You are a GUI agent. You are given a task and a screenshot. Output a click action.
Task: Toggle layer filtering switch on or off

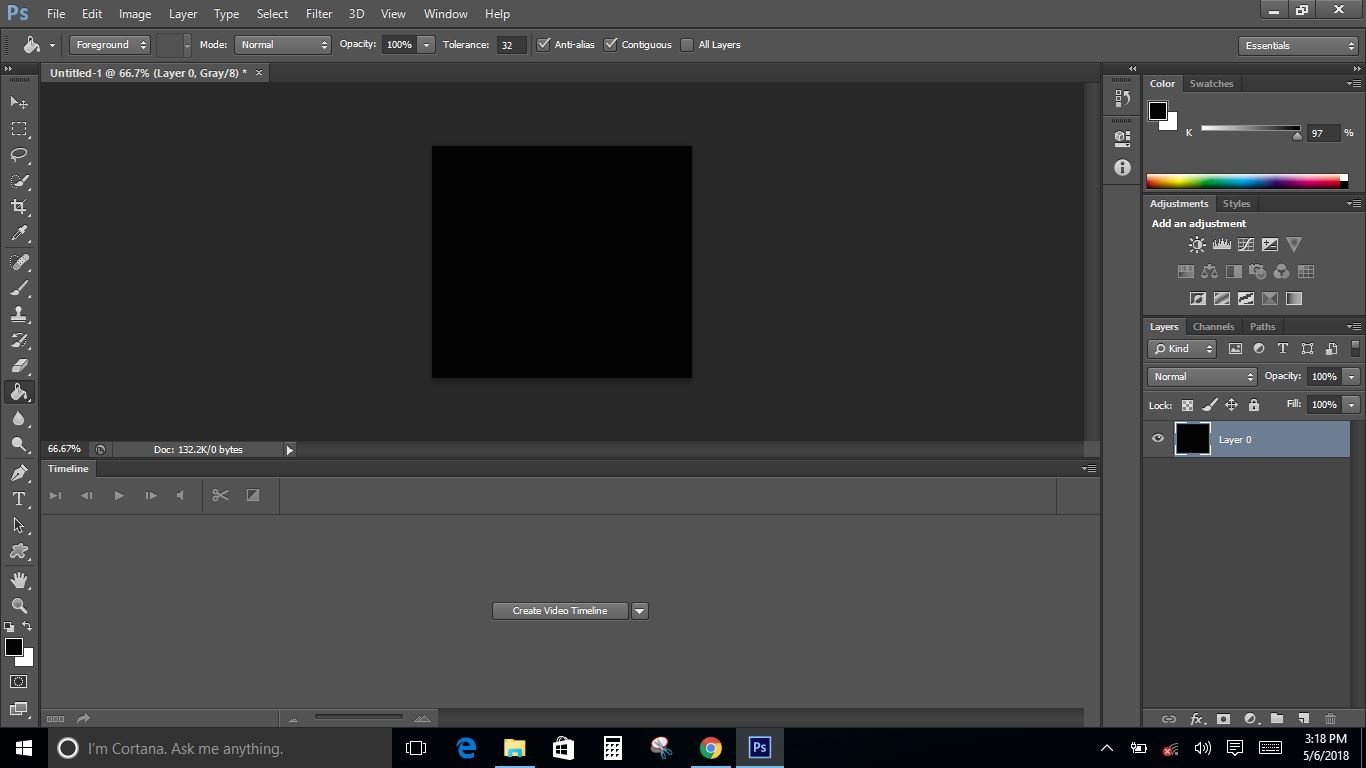[x=1355, y=349]
